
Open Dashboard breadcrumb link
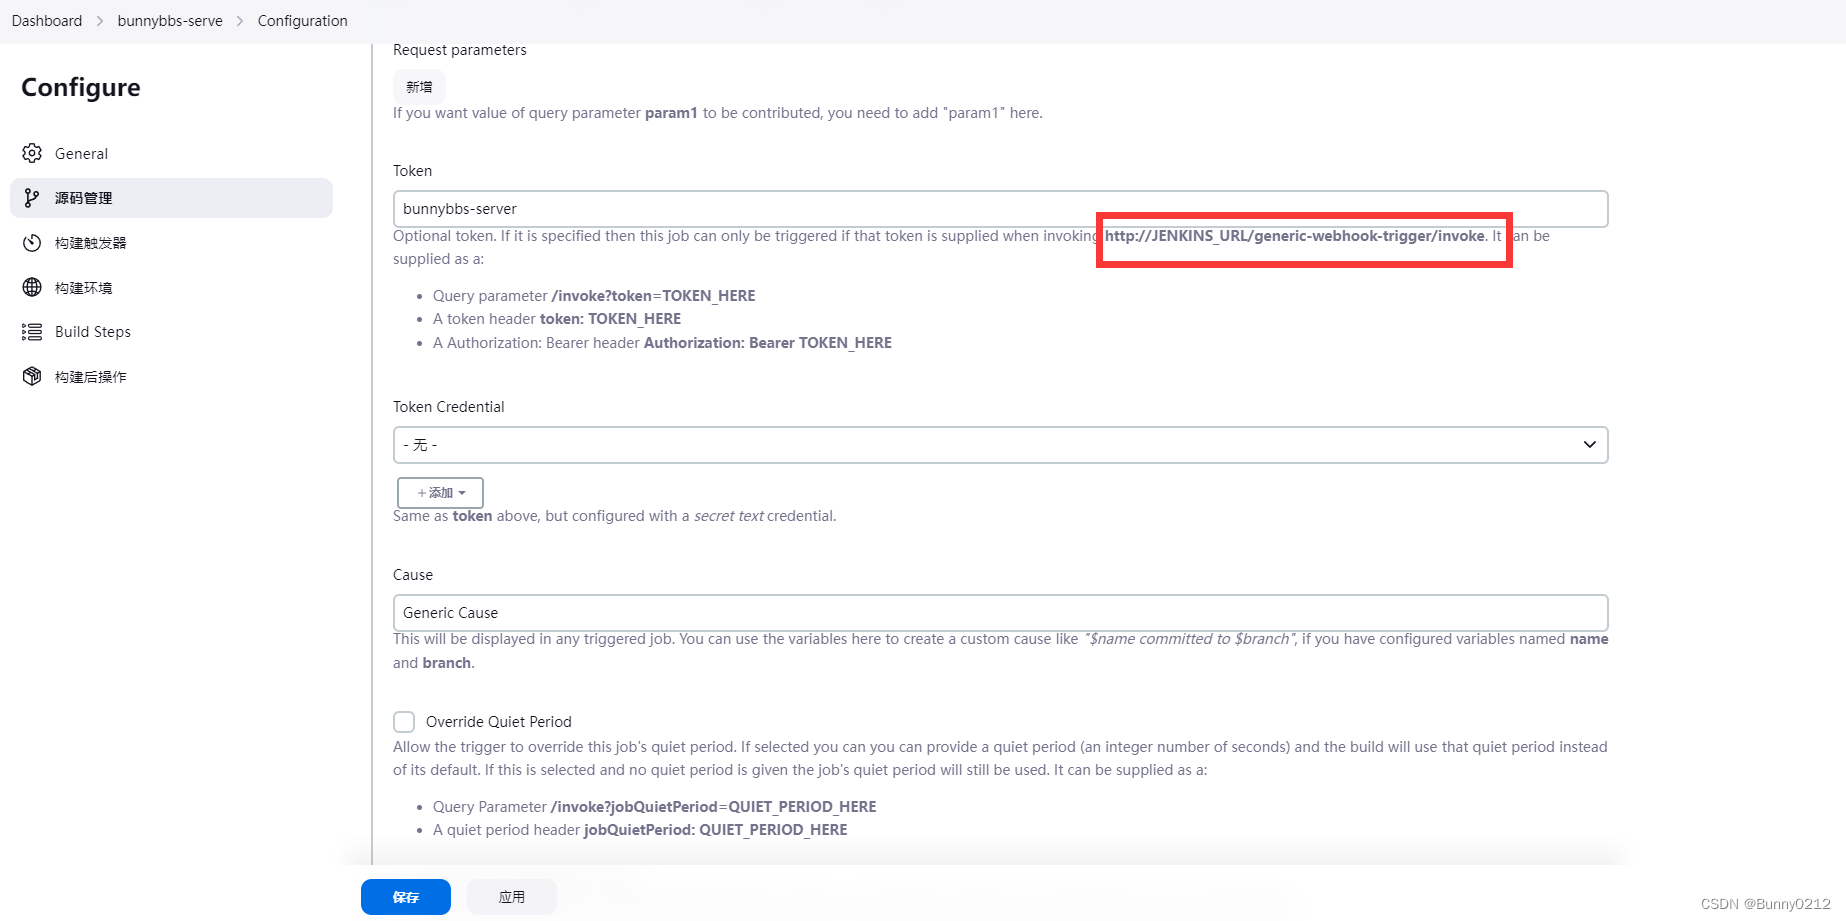click(x=47, y=21)
